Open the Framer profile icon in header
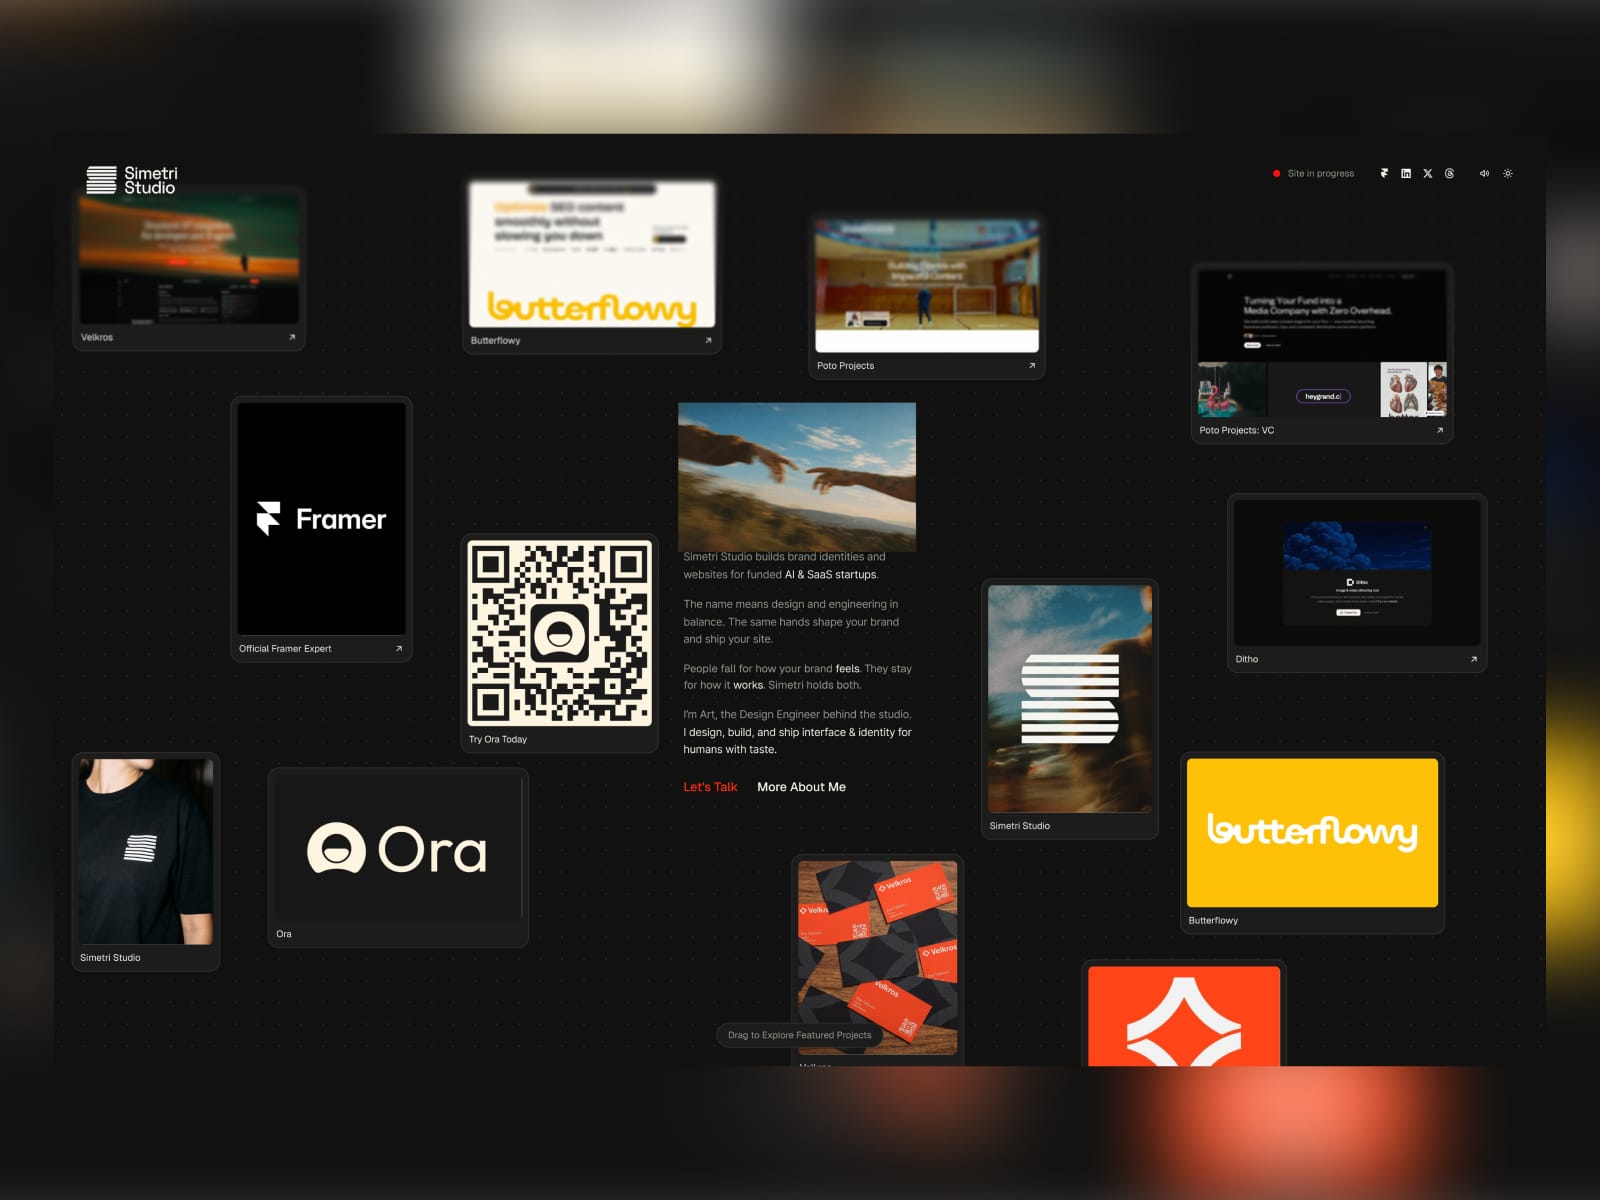 (x=1384, y=173)
